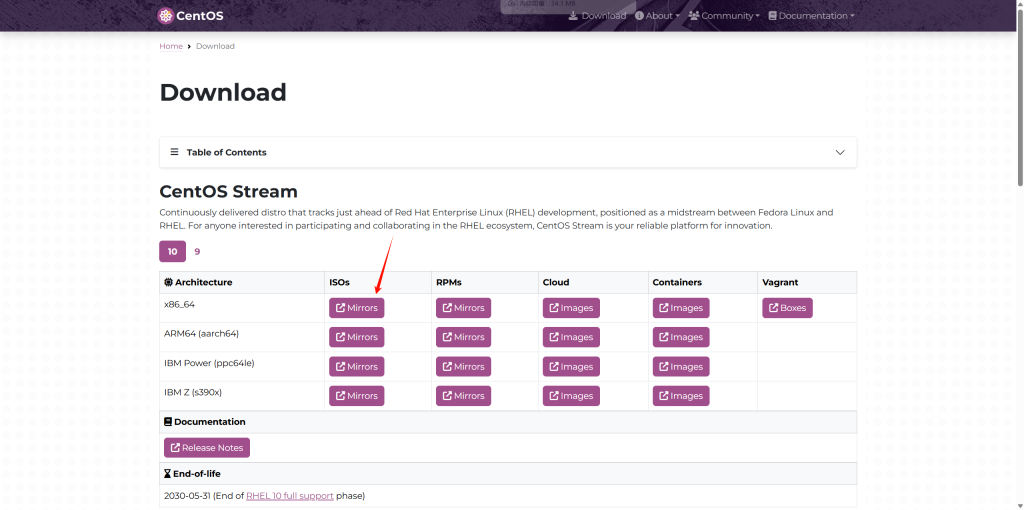
Task: Open the Download nav link
Action: pyautogui.click(x=597, y=16)
